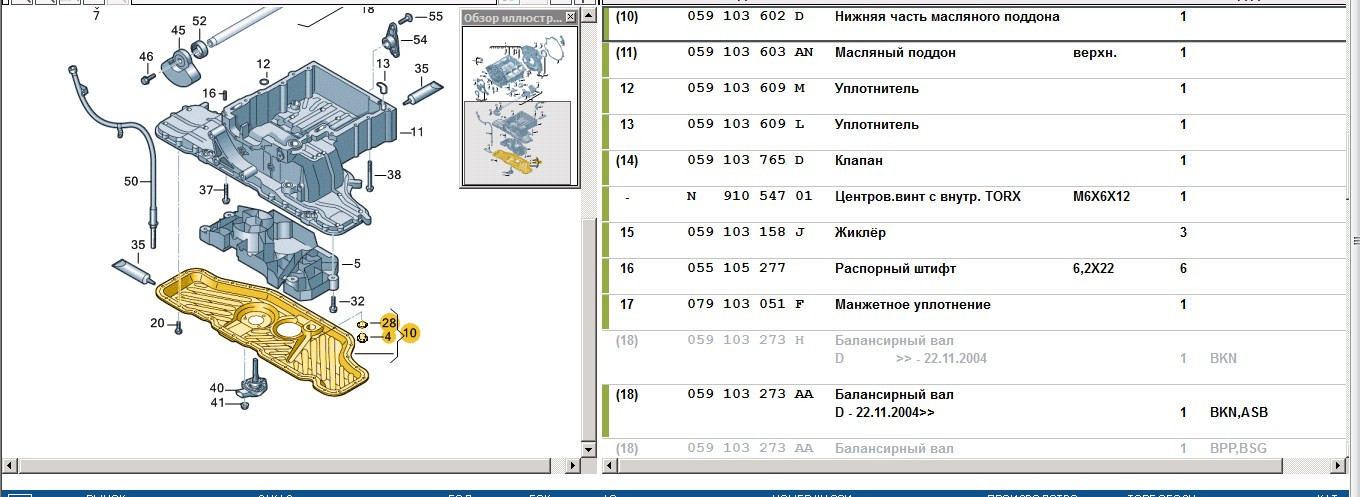Select the upper thumbnail in overview panel

[519, 65]
